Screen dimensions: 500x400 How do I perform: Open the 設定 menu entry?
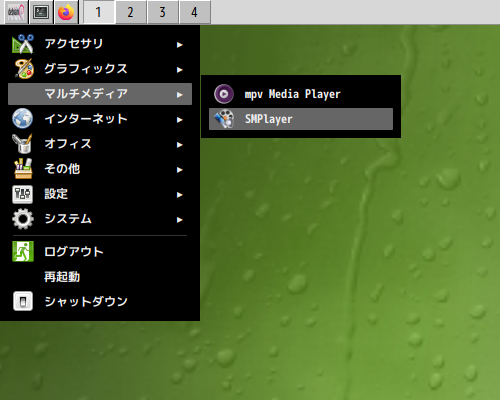[100, 194]
